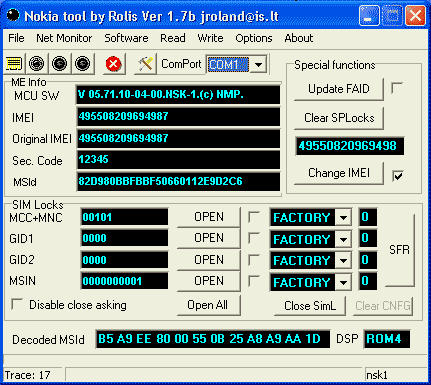Enable Disable close asking checkbox
431x385 pixels.
17,304
